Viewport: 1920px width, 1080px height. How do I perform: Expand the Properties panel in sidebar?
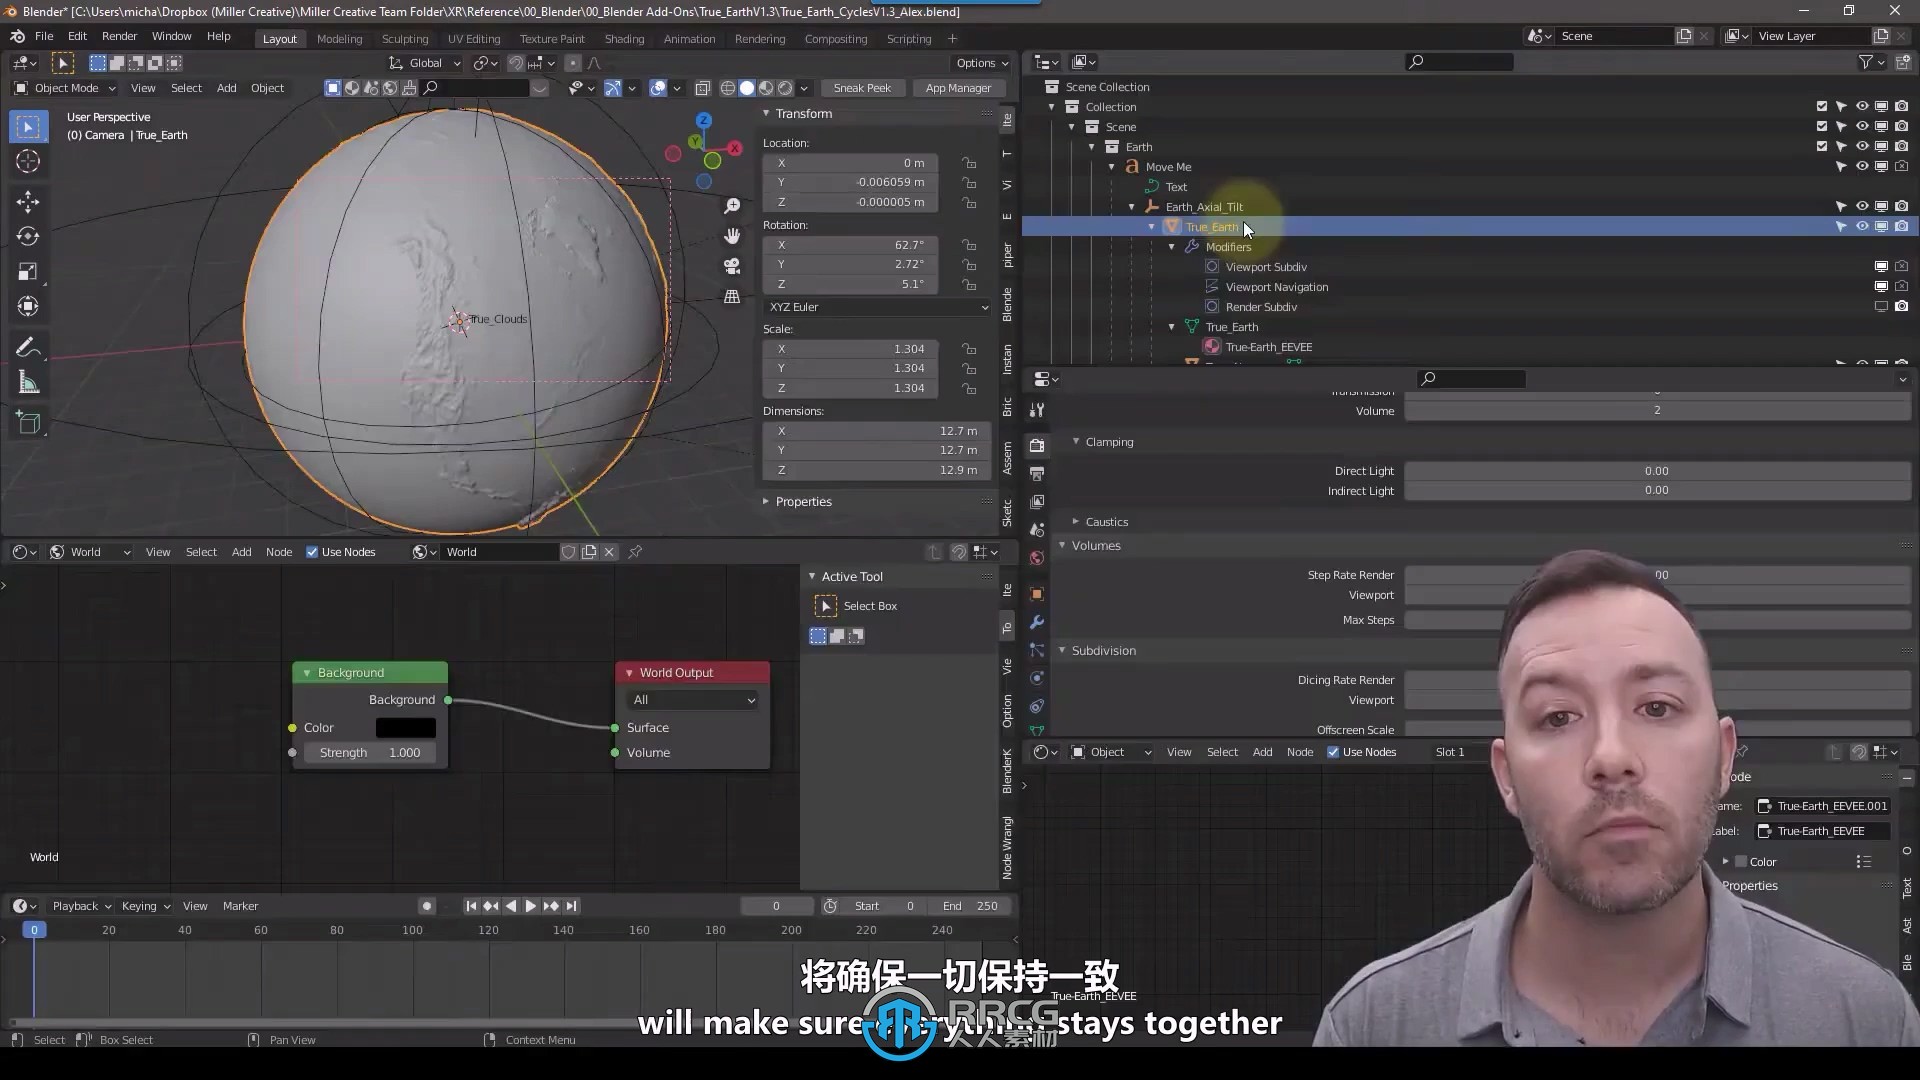tap(766, 502)
